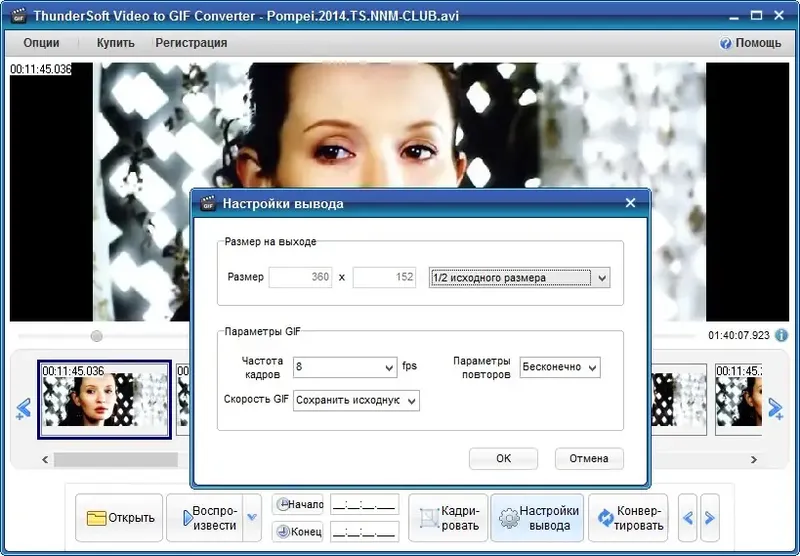Screen dimensions: 800x556
Task: Set start point with Начало button
Action: pos(298,504)
